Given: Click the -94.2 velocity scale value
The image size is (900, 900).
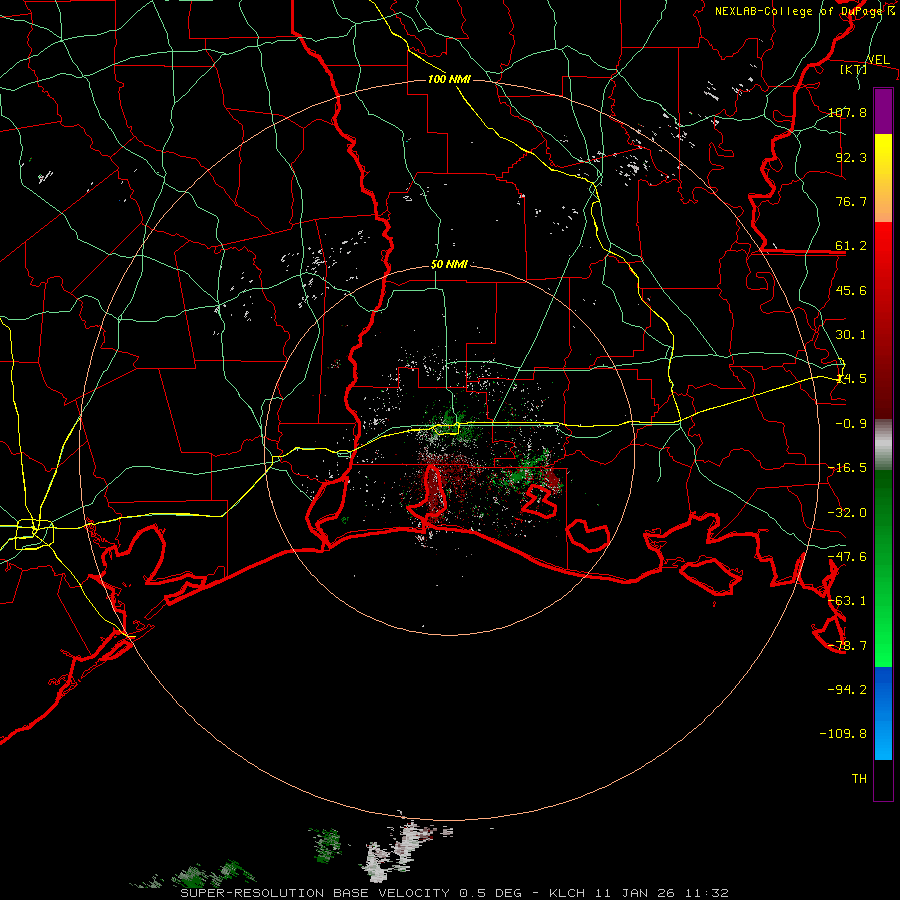Looking at the screenshot, I should pyautogui.click(x=847, y=690).
